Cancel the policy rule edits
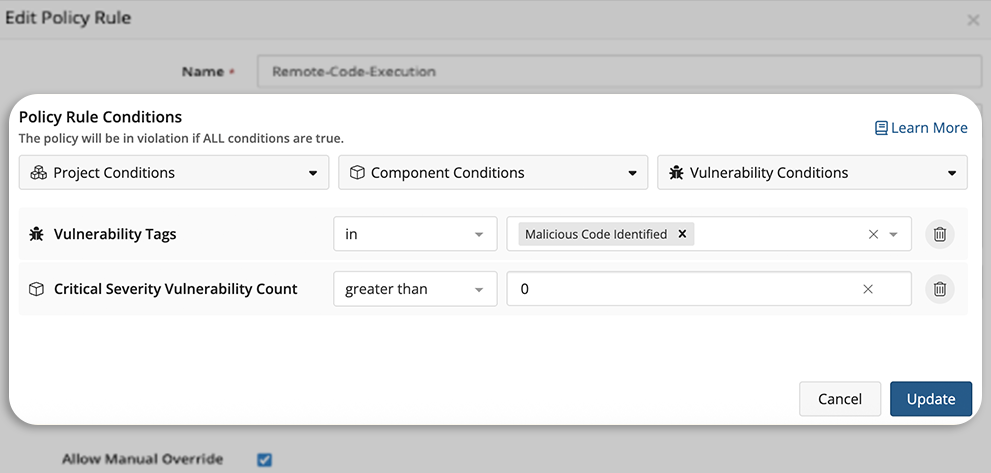The width and height of the screenshot is (991, 473). tap(839, 398)
